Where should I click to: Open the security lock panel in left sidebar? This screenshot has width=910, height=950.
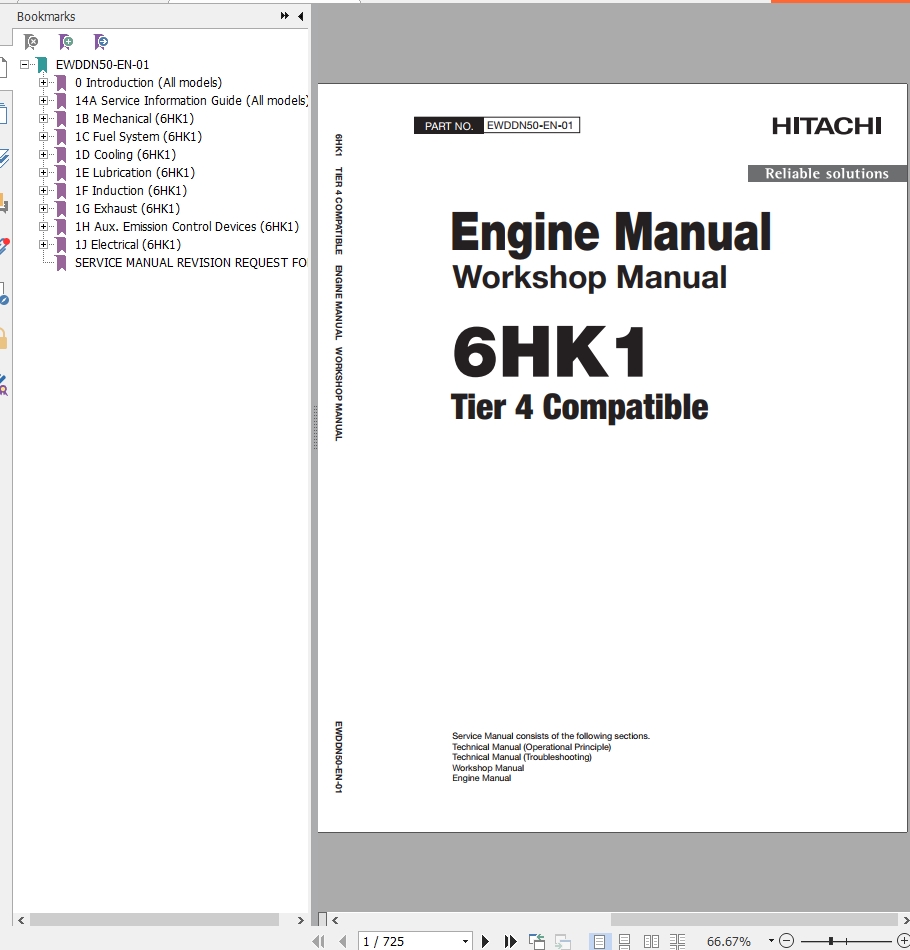(x=4, y=339)
